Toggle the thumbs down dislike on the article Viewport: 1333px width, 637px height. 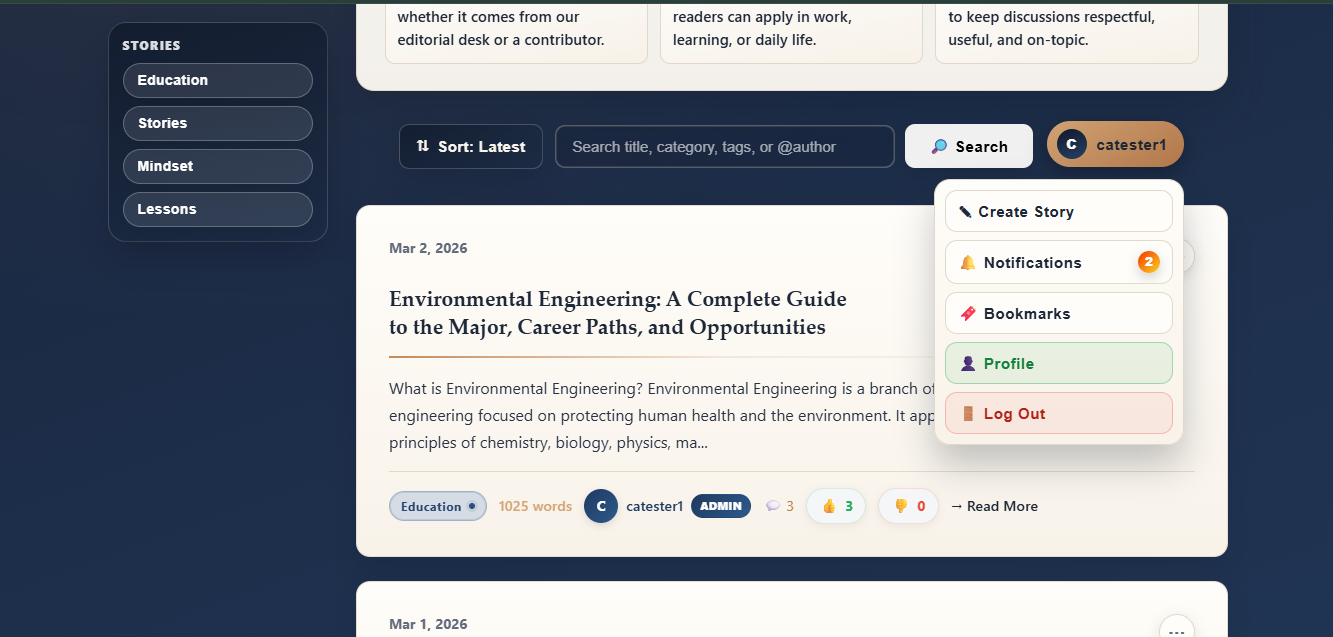click(908, 506)
